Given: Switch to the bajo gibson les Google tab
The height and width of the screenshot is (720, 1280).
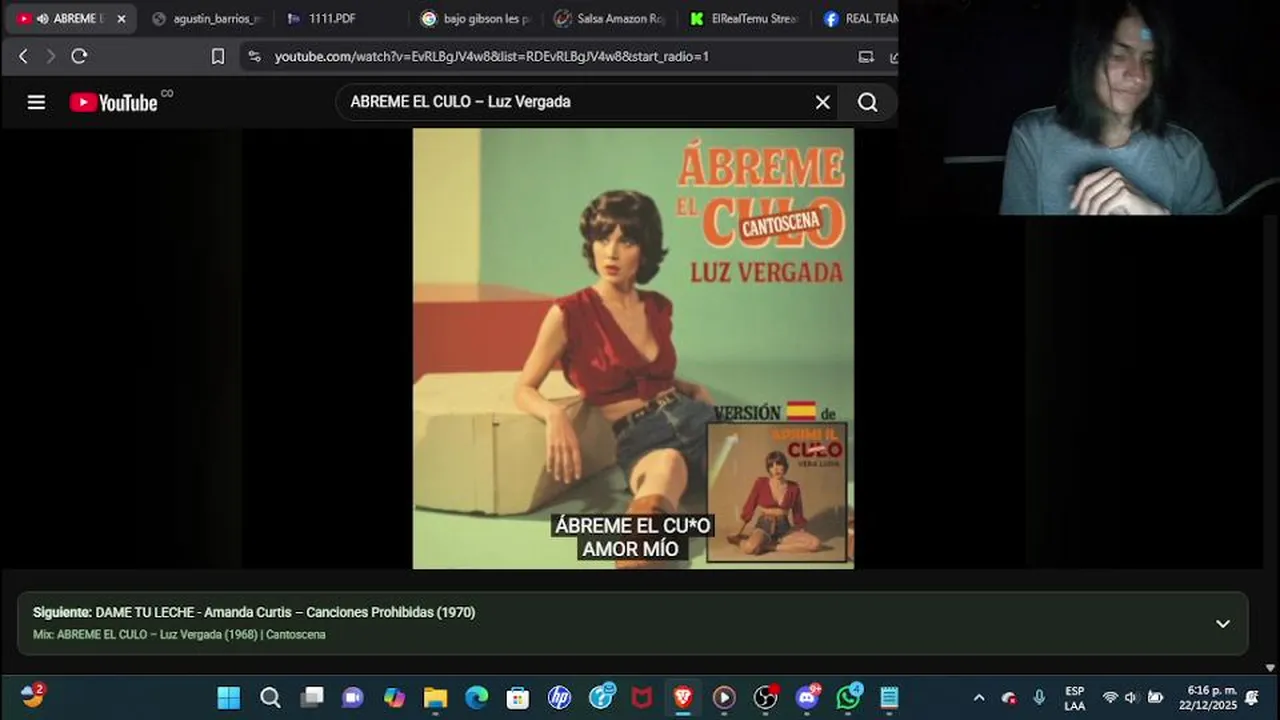Looking at the screenshot, I should click(x=476, y=18).
